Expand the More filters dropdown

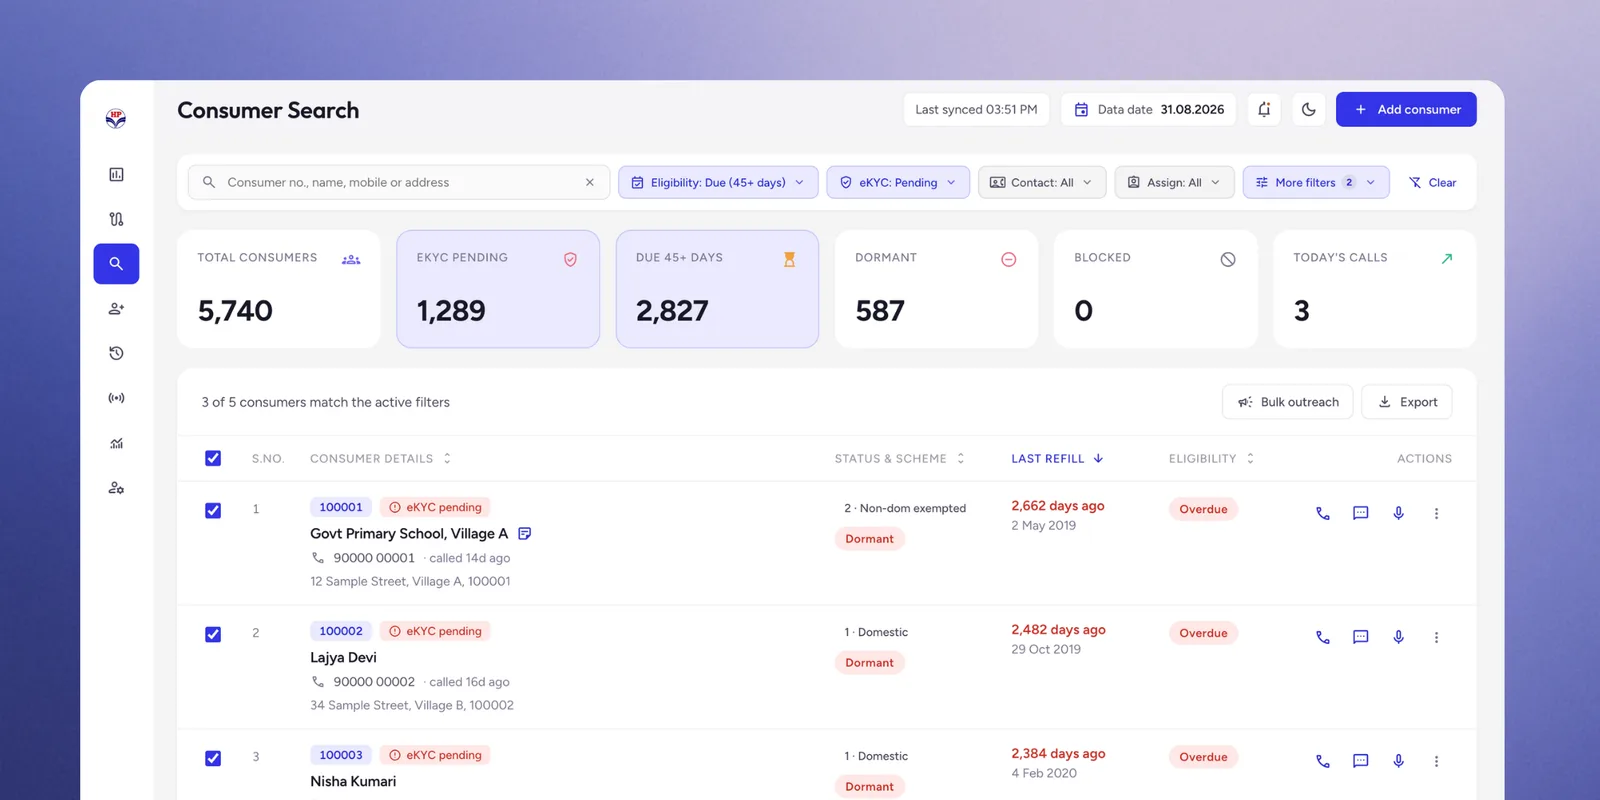point(1316,182)
